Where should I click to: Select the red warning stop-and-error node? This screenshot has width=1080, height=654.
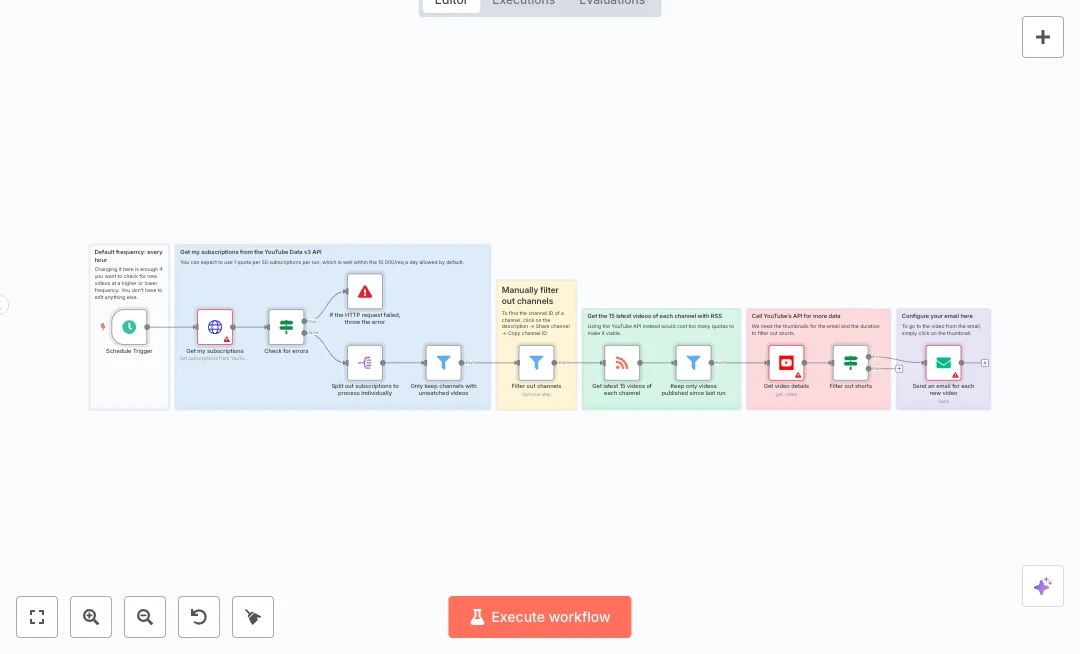pos(365,291)
